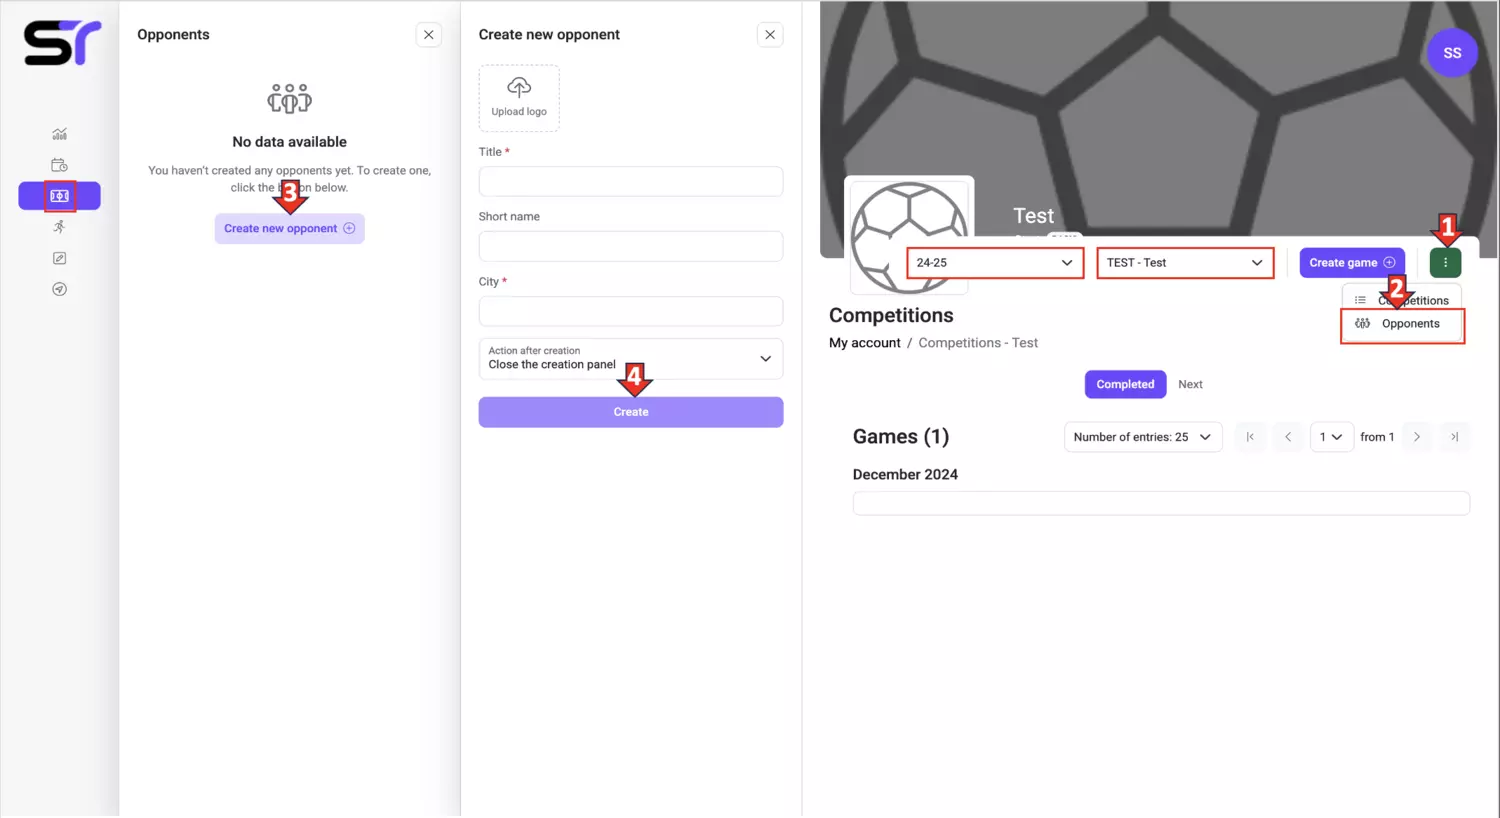Select the highlighted competitions field icon

(59, 196)
